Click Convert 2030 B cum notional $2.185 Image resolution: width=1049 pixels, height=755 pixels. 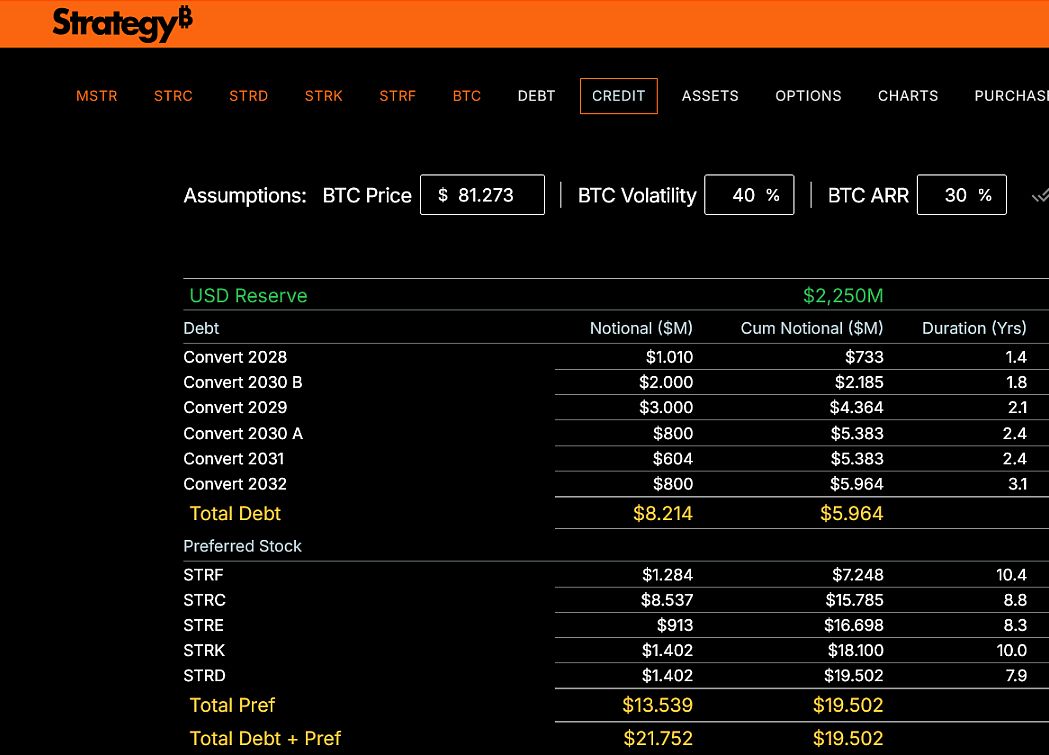tap(859, 383)
